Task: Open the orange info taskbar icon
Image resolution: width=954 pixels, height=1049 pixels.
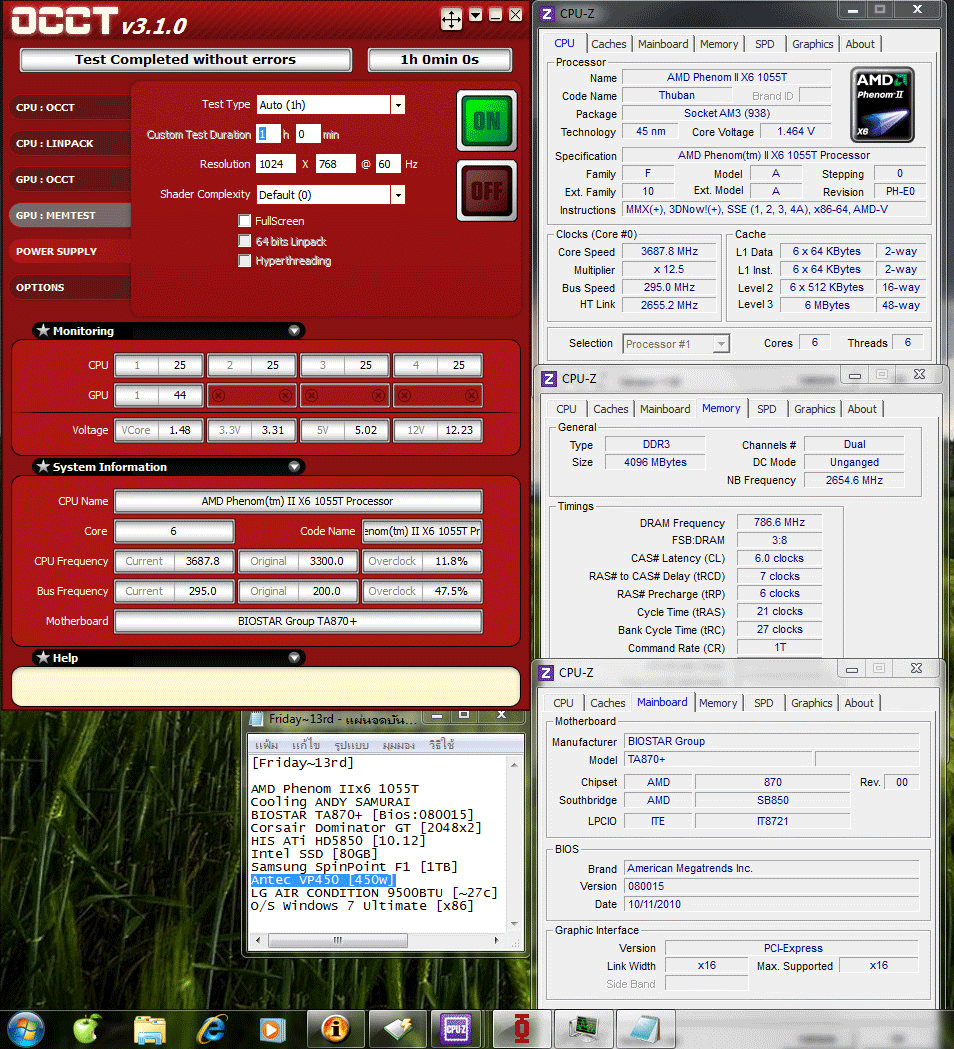Action: pos(335,1030)
